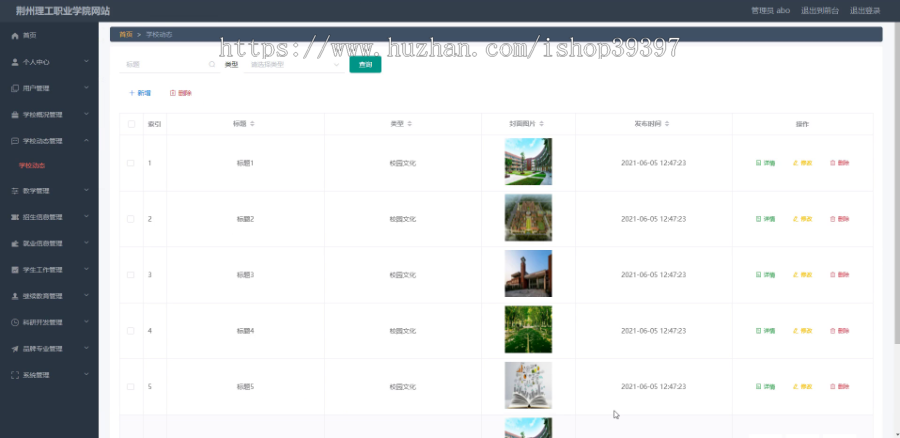Open the 类型 select dropdown

pos(294,65)
